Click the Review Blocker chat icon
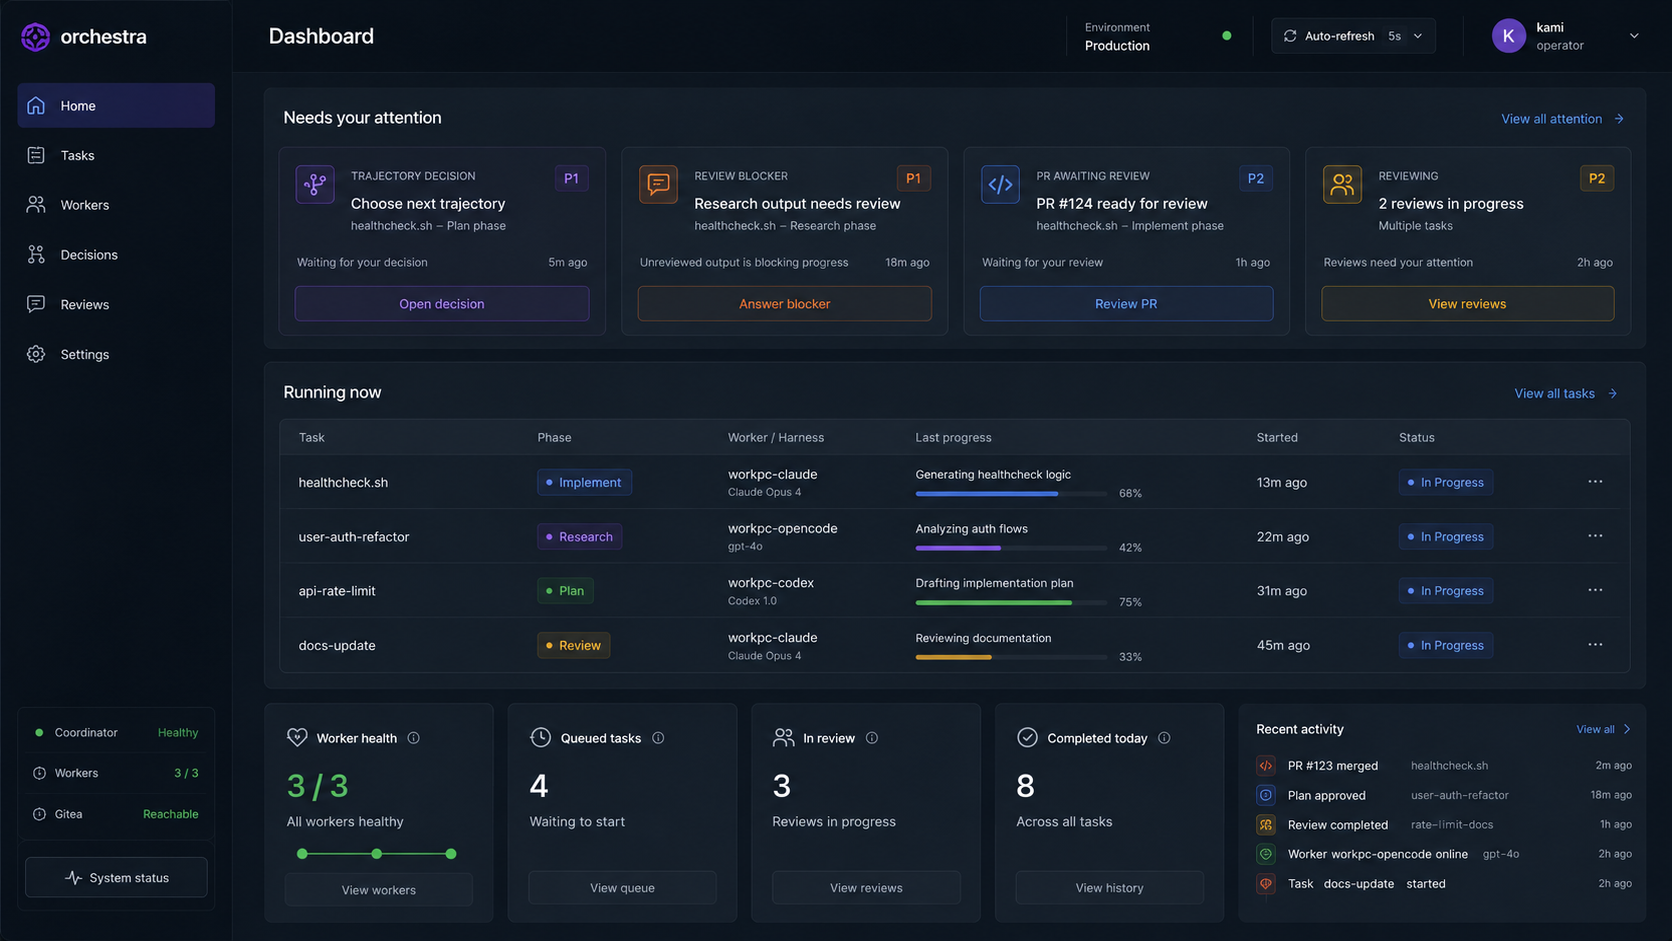The image size is (1672, 941). pos(658,185)
